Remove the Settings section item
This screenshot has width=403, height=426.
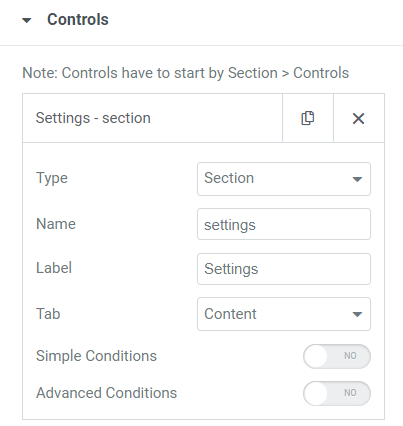pyautogui.click(x=359, y=118)
